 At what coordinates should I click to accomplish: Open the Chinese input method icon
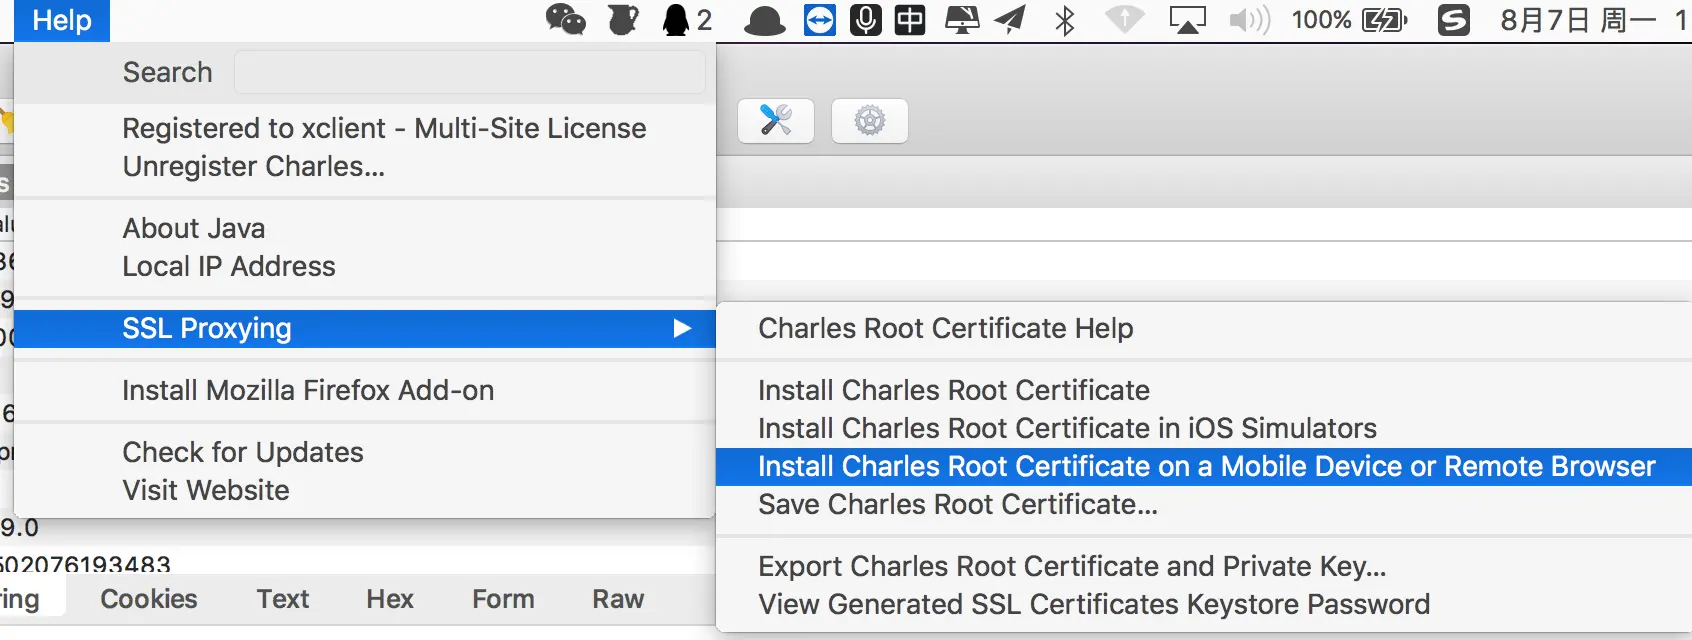(x=910, y=20)
